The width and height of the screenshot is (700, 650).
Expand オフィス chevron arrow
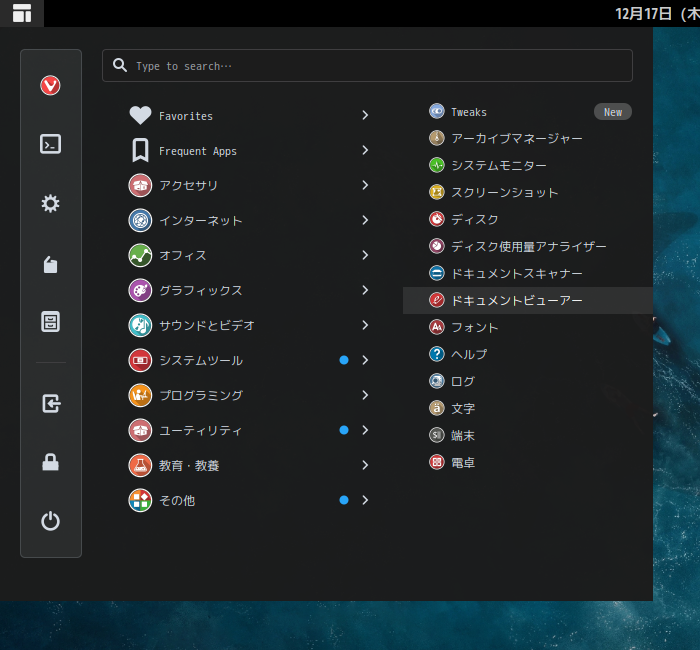click(x=365, y=255)
